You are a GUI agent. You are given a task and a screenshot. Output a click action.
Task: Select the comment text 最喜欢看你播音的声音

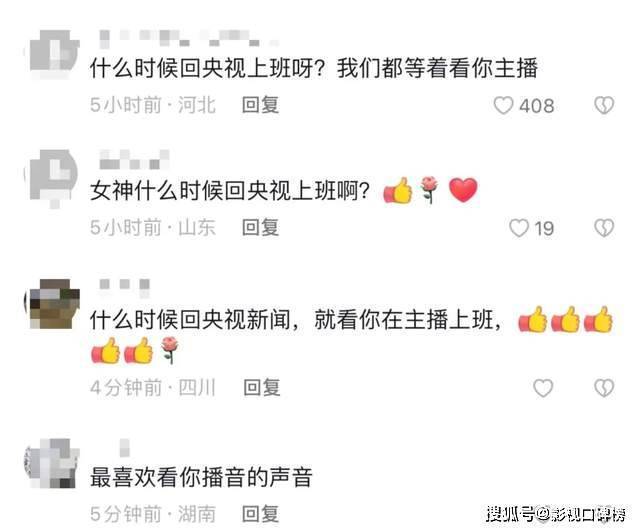(201, 477)
